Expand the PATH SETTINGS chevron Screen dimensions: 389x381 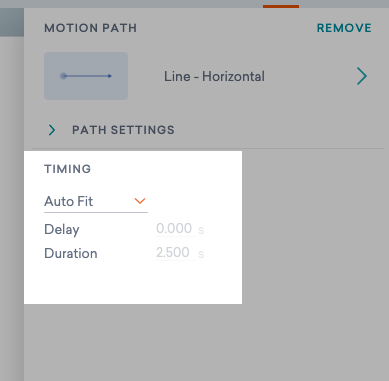tap(52, 130)
